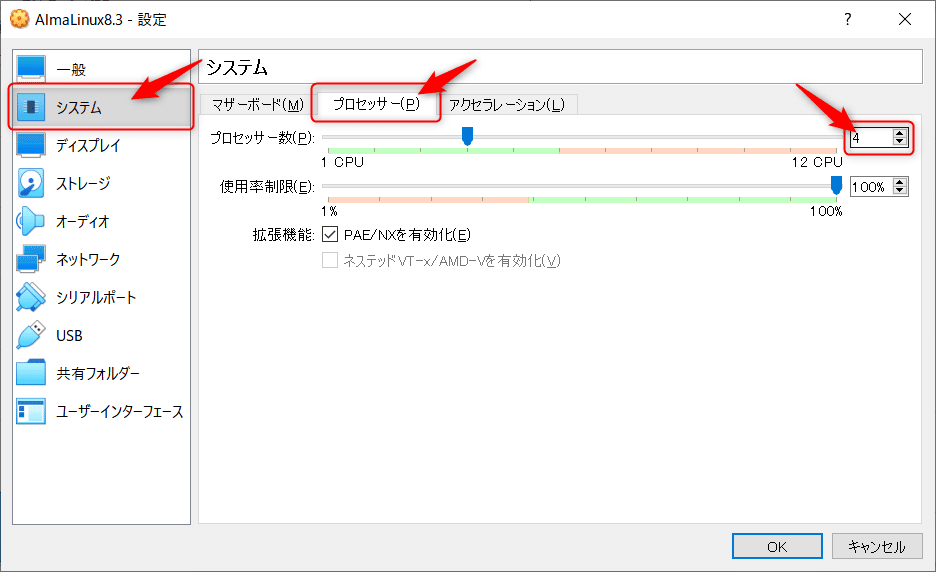Open the 一般 (General) settings icon
Image resolution: width=936 pixels, height=572 pixels.
(31, 69)
